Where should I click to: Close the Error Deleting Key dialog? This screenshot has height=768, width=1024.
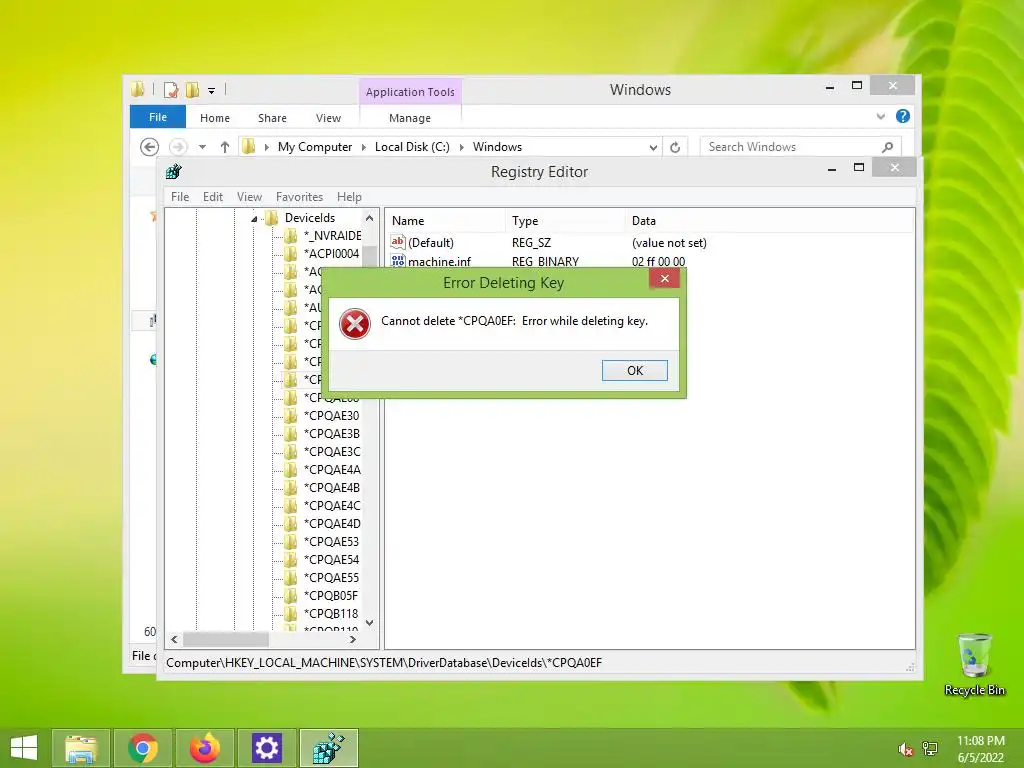[664, 279]
